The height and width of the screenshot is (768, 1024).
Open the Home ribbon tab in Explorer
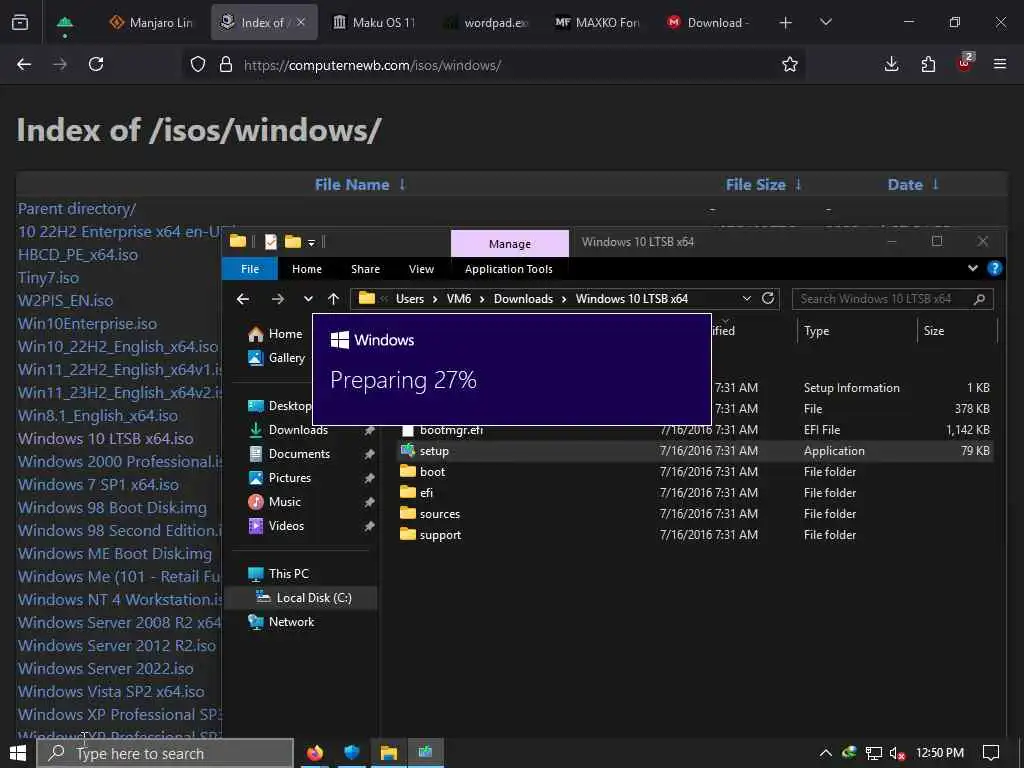[306, 269]
